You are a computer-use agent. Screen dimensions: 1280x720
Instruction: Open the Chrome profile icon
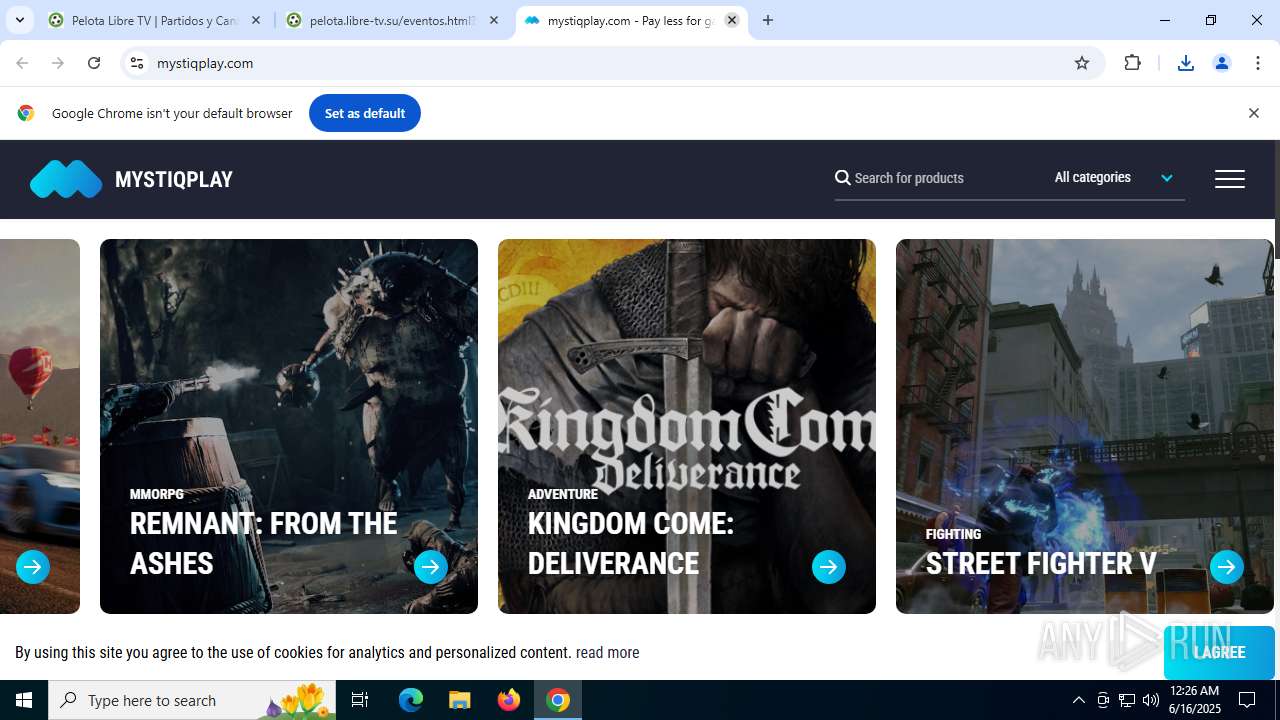coord(1222,63)
